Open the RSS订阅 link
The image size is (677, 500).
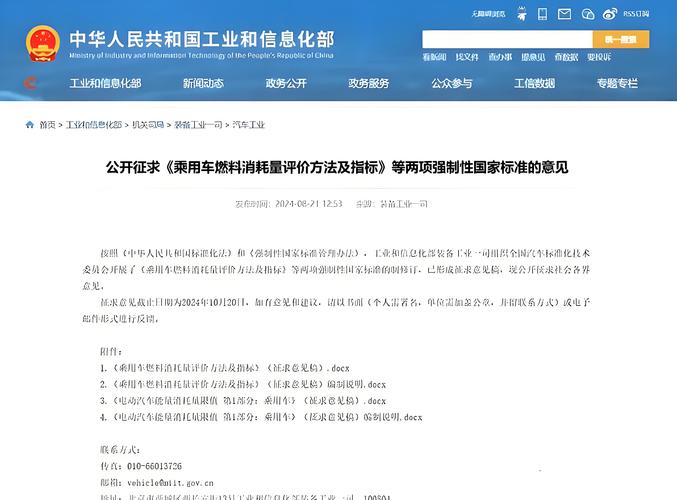[x=636, y=14]
